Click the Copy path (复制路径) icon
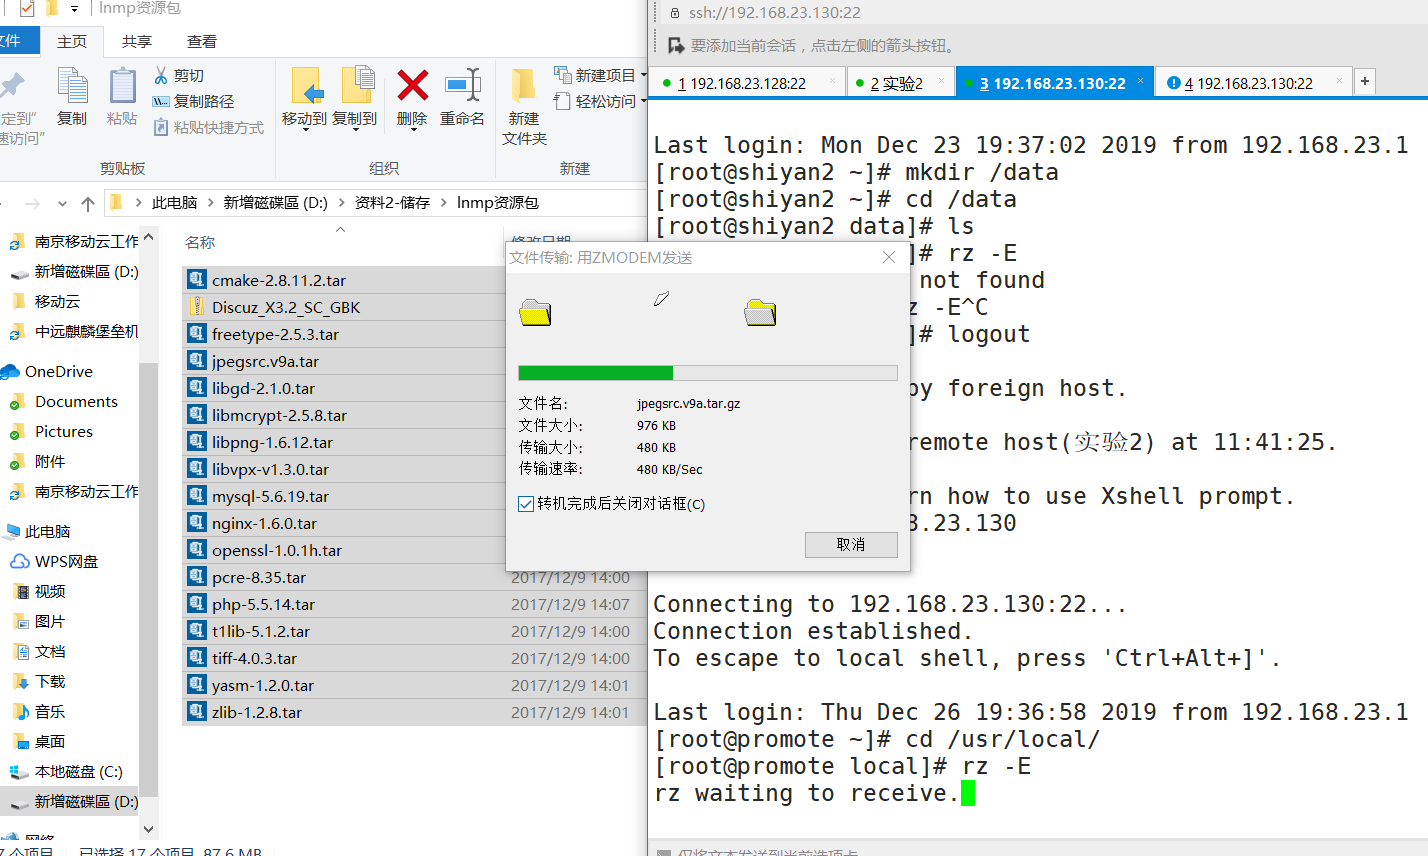The height and width of the screenshot is (856, 1428). point(161,101)
